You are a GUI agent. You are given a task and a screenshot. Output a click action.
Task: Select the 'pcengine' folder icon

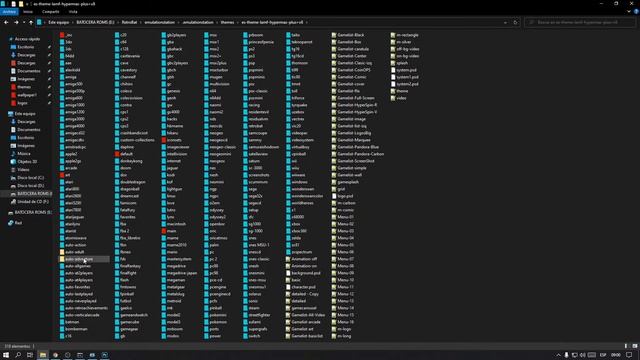[207, 287]
